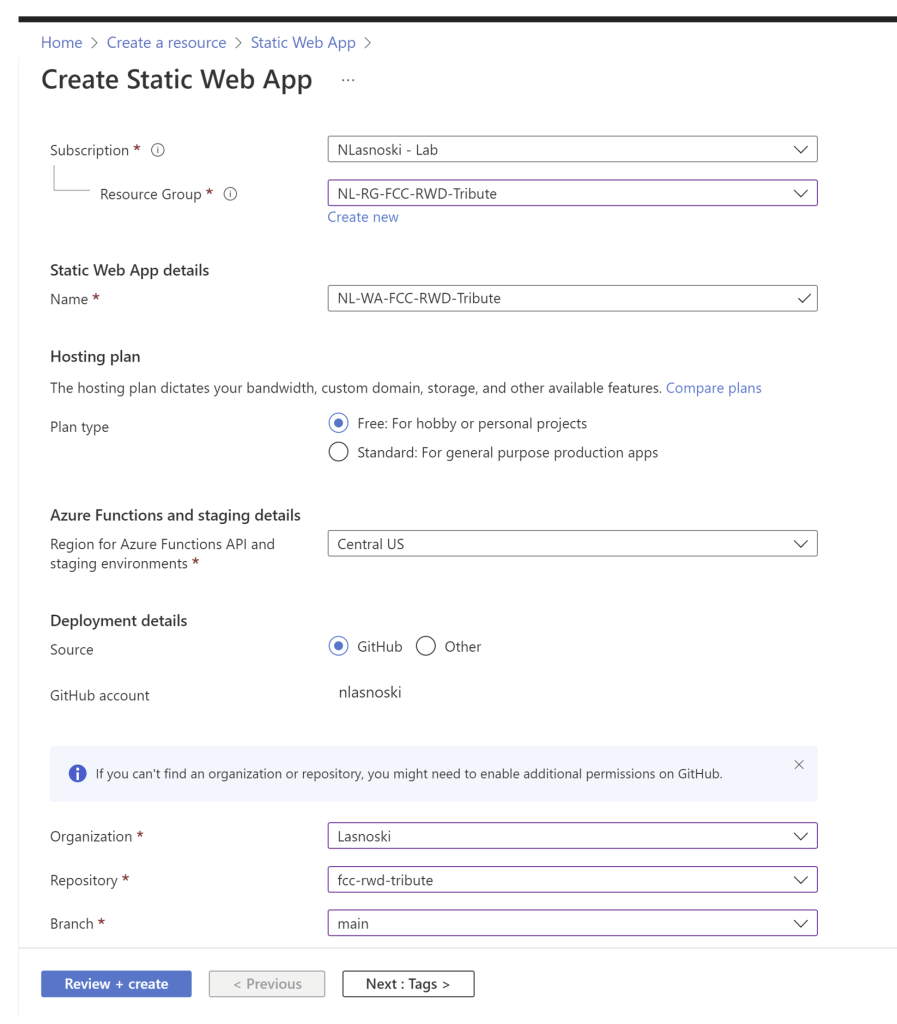
Task: Go to Home breadcrumb
Action: 61,43
